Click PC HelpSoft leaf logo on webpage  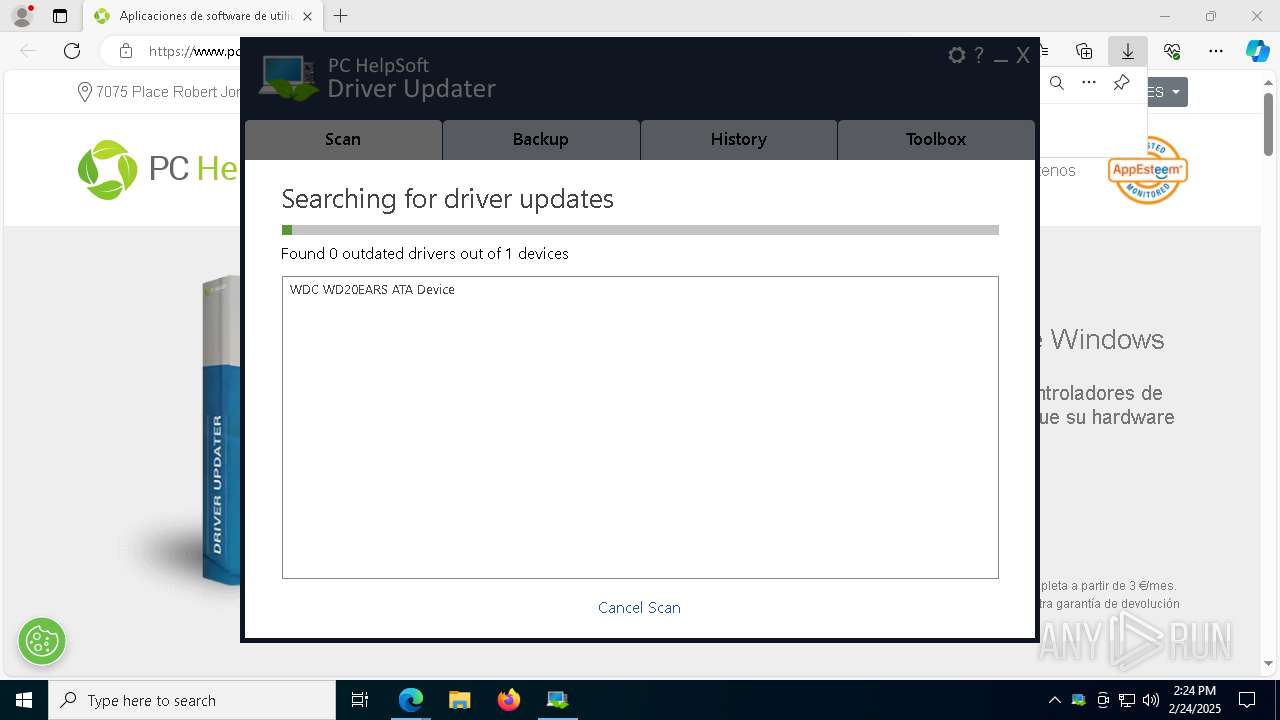pos(108,170)
